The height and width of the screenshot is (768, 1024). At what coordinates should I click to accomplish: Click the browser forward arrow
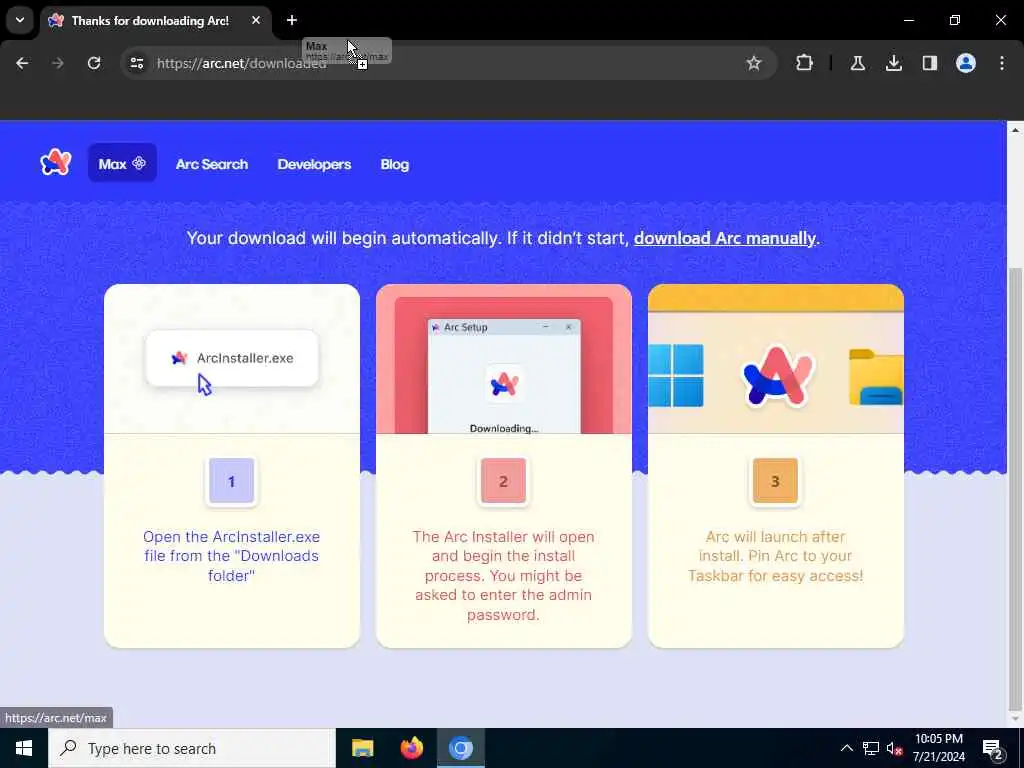[58, 63]
